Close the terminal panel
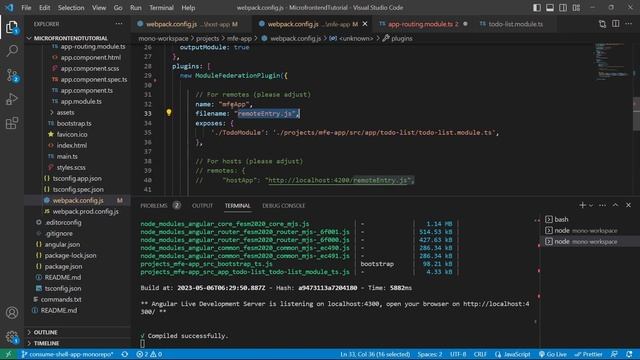 click(x=629, y=205)
